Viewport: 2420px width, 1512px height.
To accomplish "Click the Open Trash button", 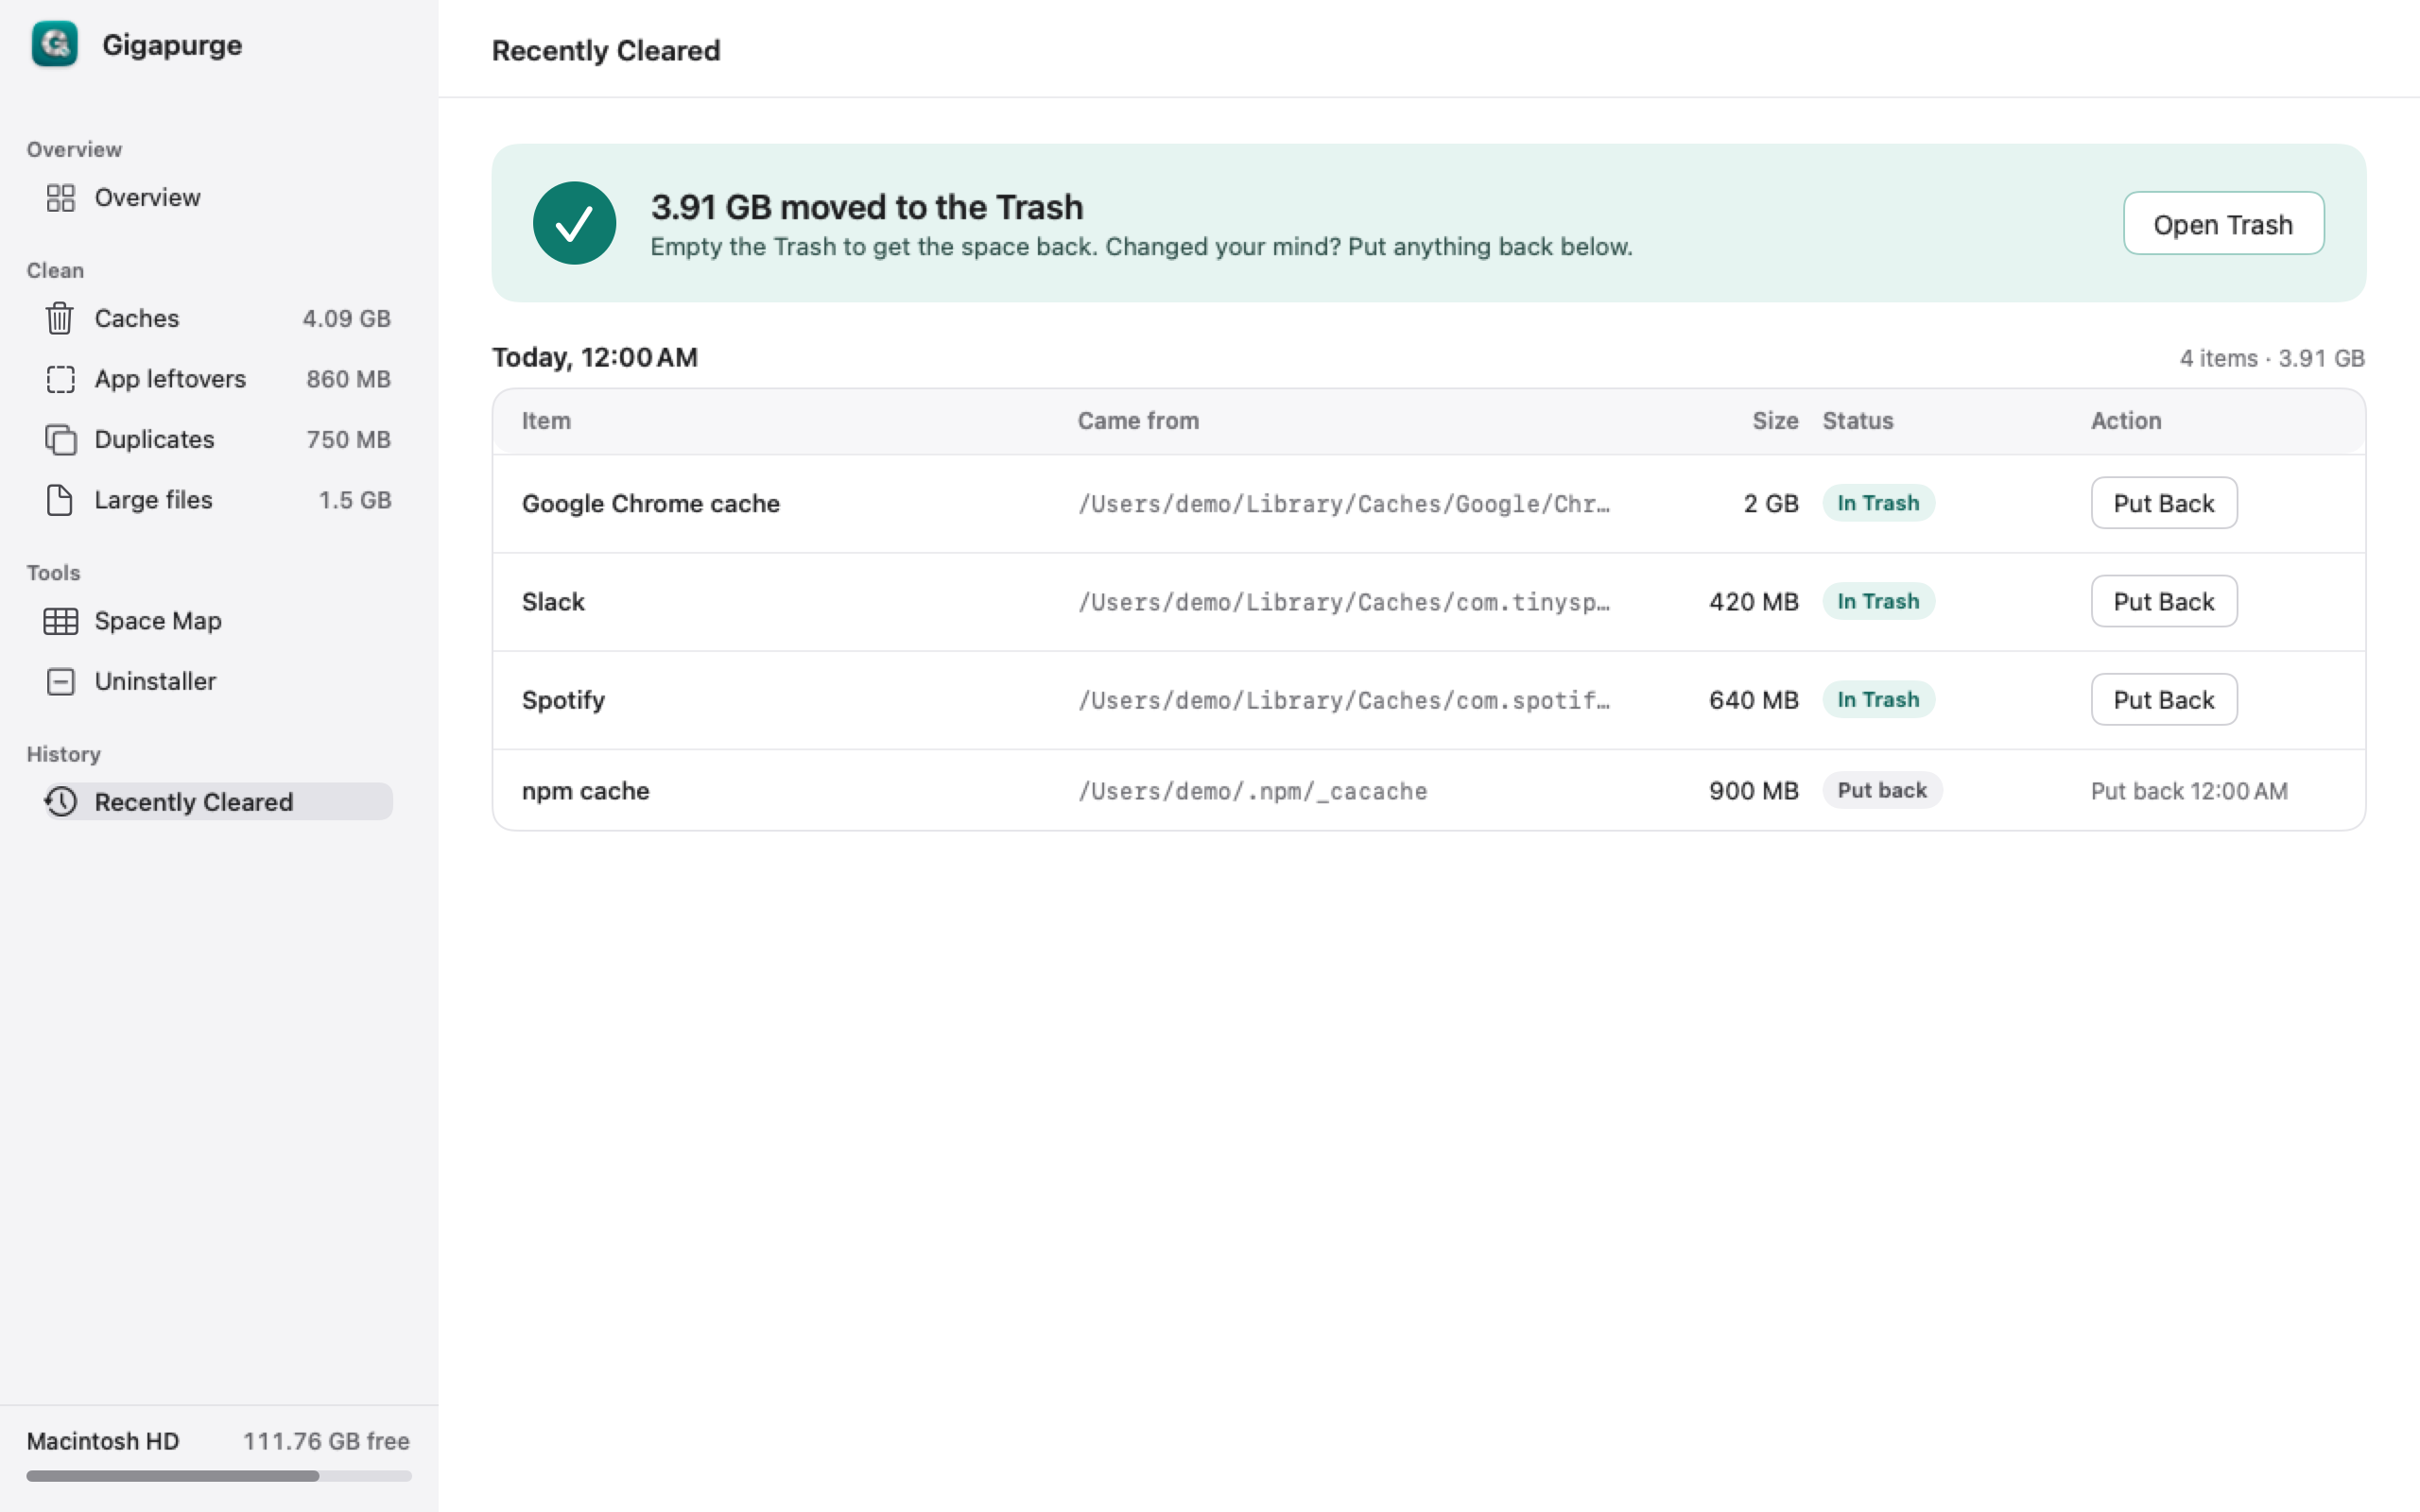I will [2223, 224].
